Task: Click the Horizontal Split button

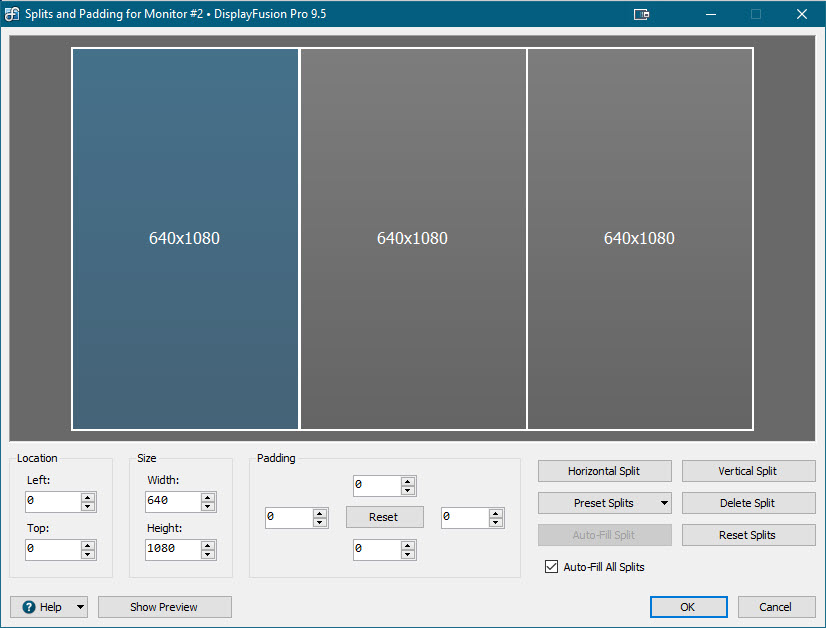Action: point(605,471)
